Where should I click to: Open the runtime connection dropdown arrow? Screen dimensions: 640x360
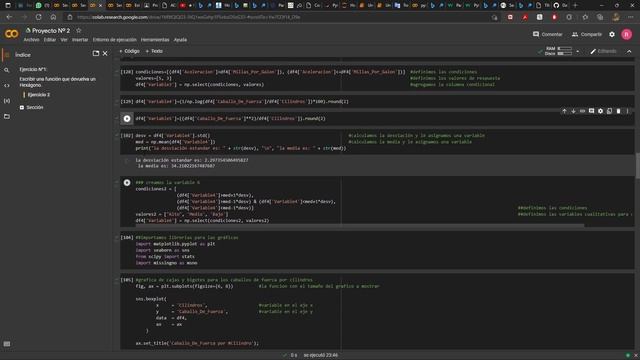[x=578, y=51]
